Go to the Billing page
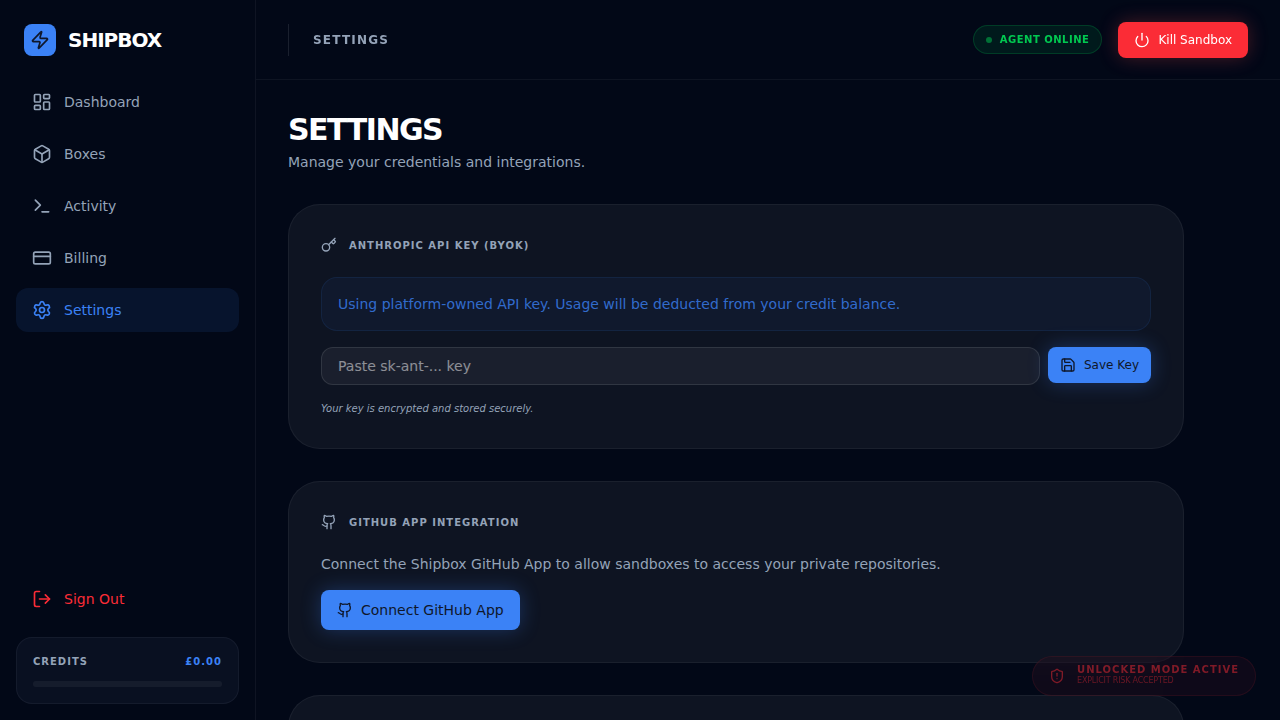The image size is (1280, 720). pyautogui.click(x=86, y=258)
